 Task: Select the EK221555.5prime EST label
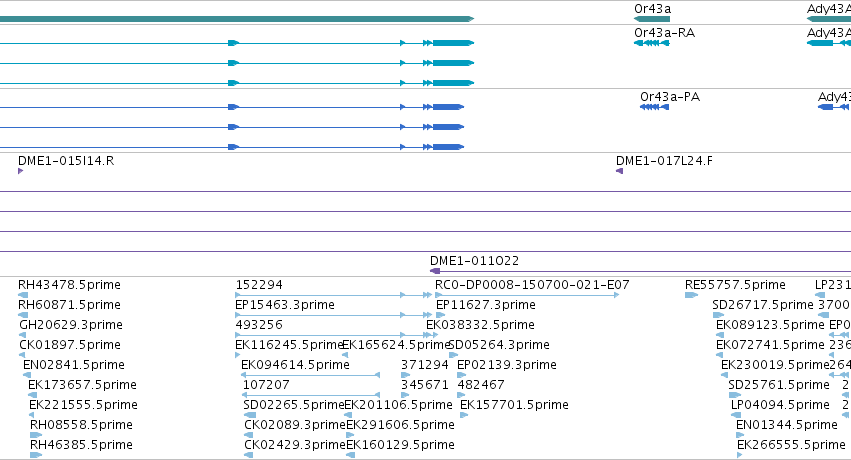coord(84,405)
